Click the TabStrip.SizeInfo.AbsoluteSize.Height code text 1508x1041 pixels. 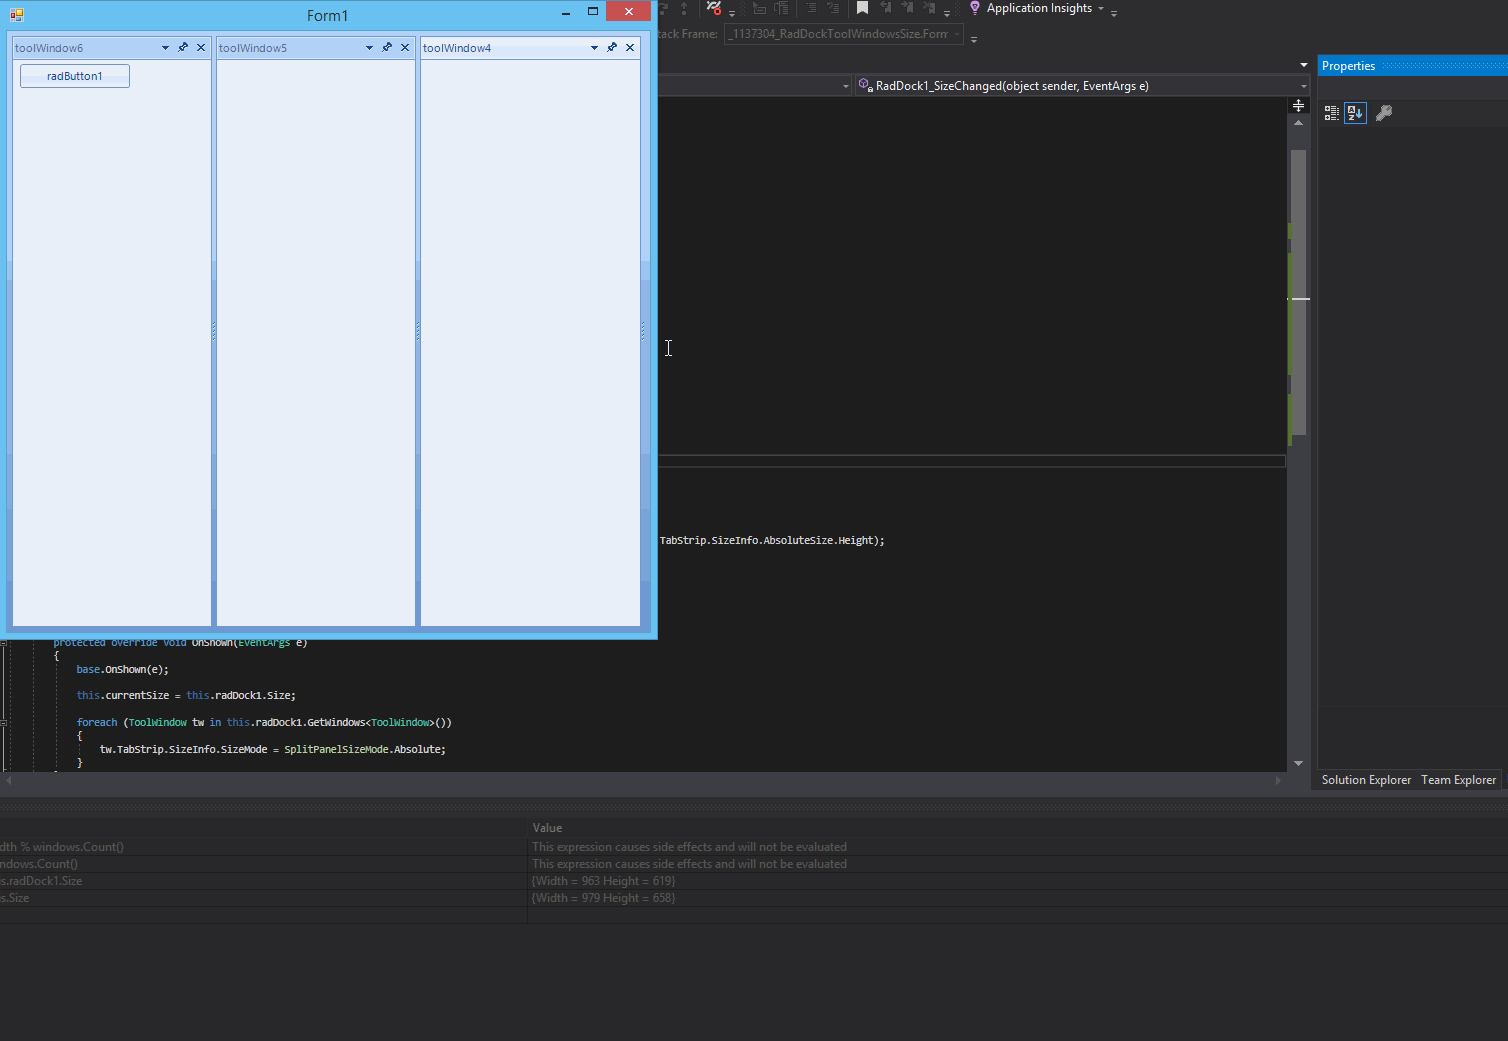(x=772, y=540)
